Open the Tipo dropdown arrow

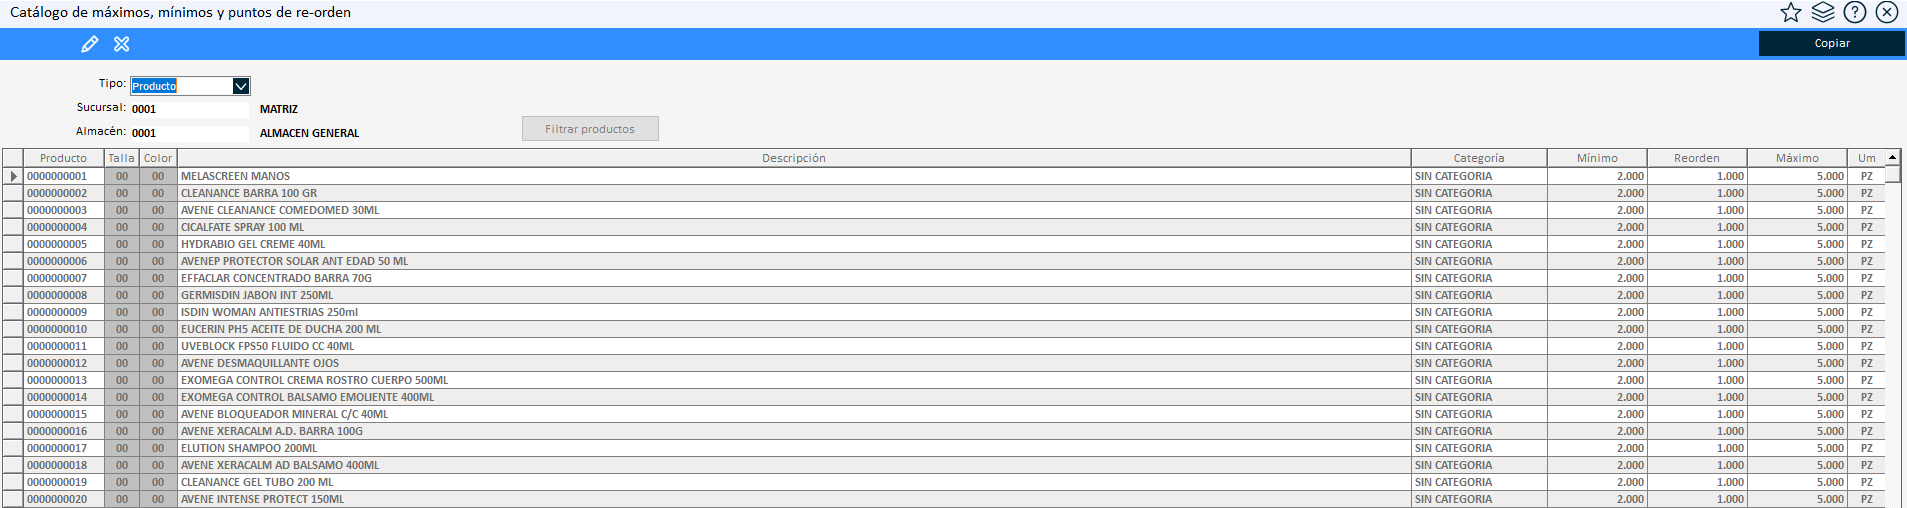click(241, 86)
